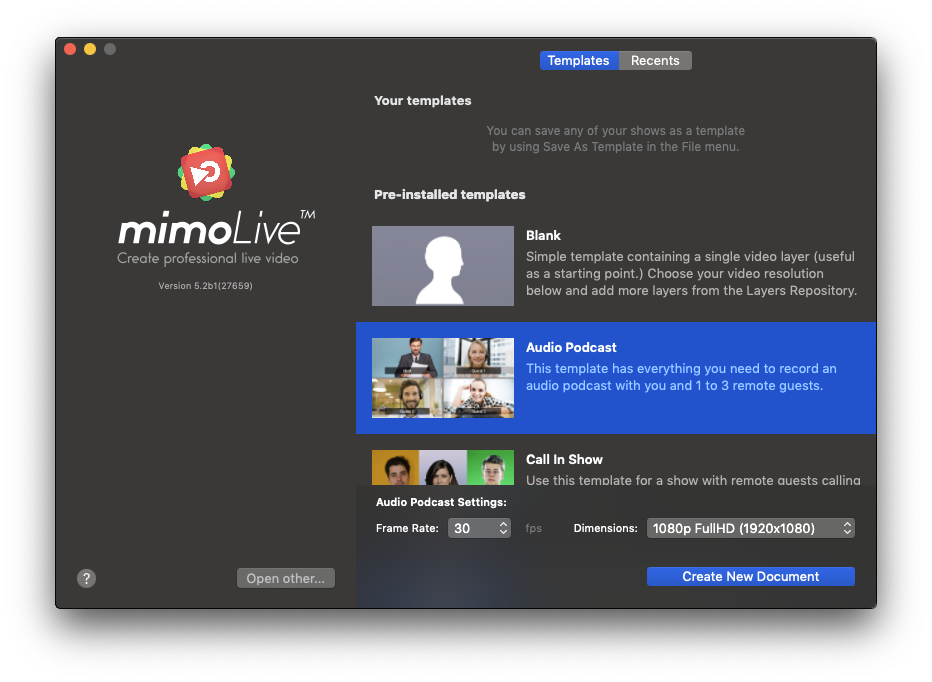This screenshot has width=932, height=682.
Task: Click the Frame Rate label
Action: (x=407, y=528)
